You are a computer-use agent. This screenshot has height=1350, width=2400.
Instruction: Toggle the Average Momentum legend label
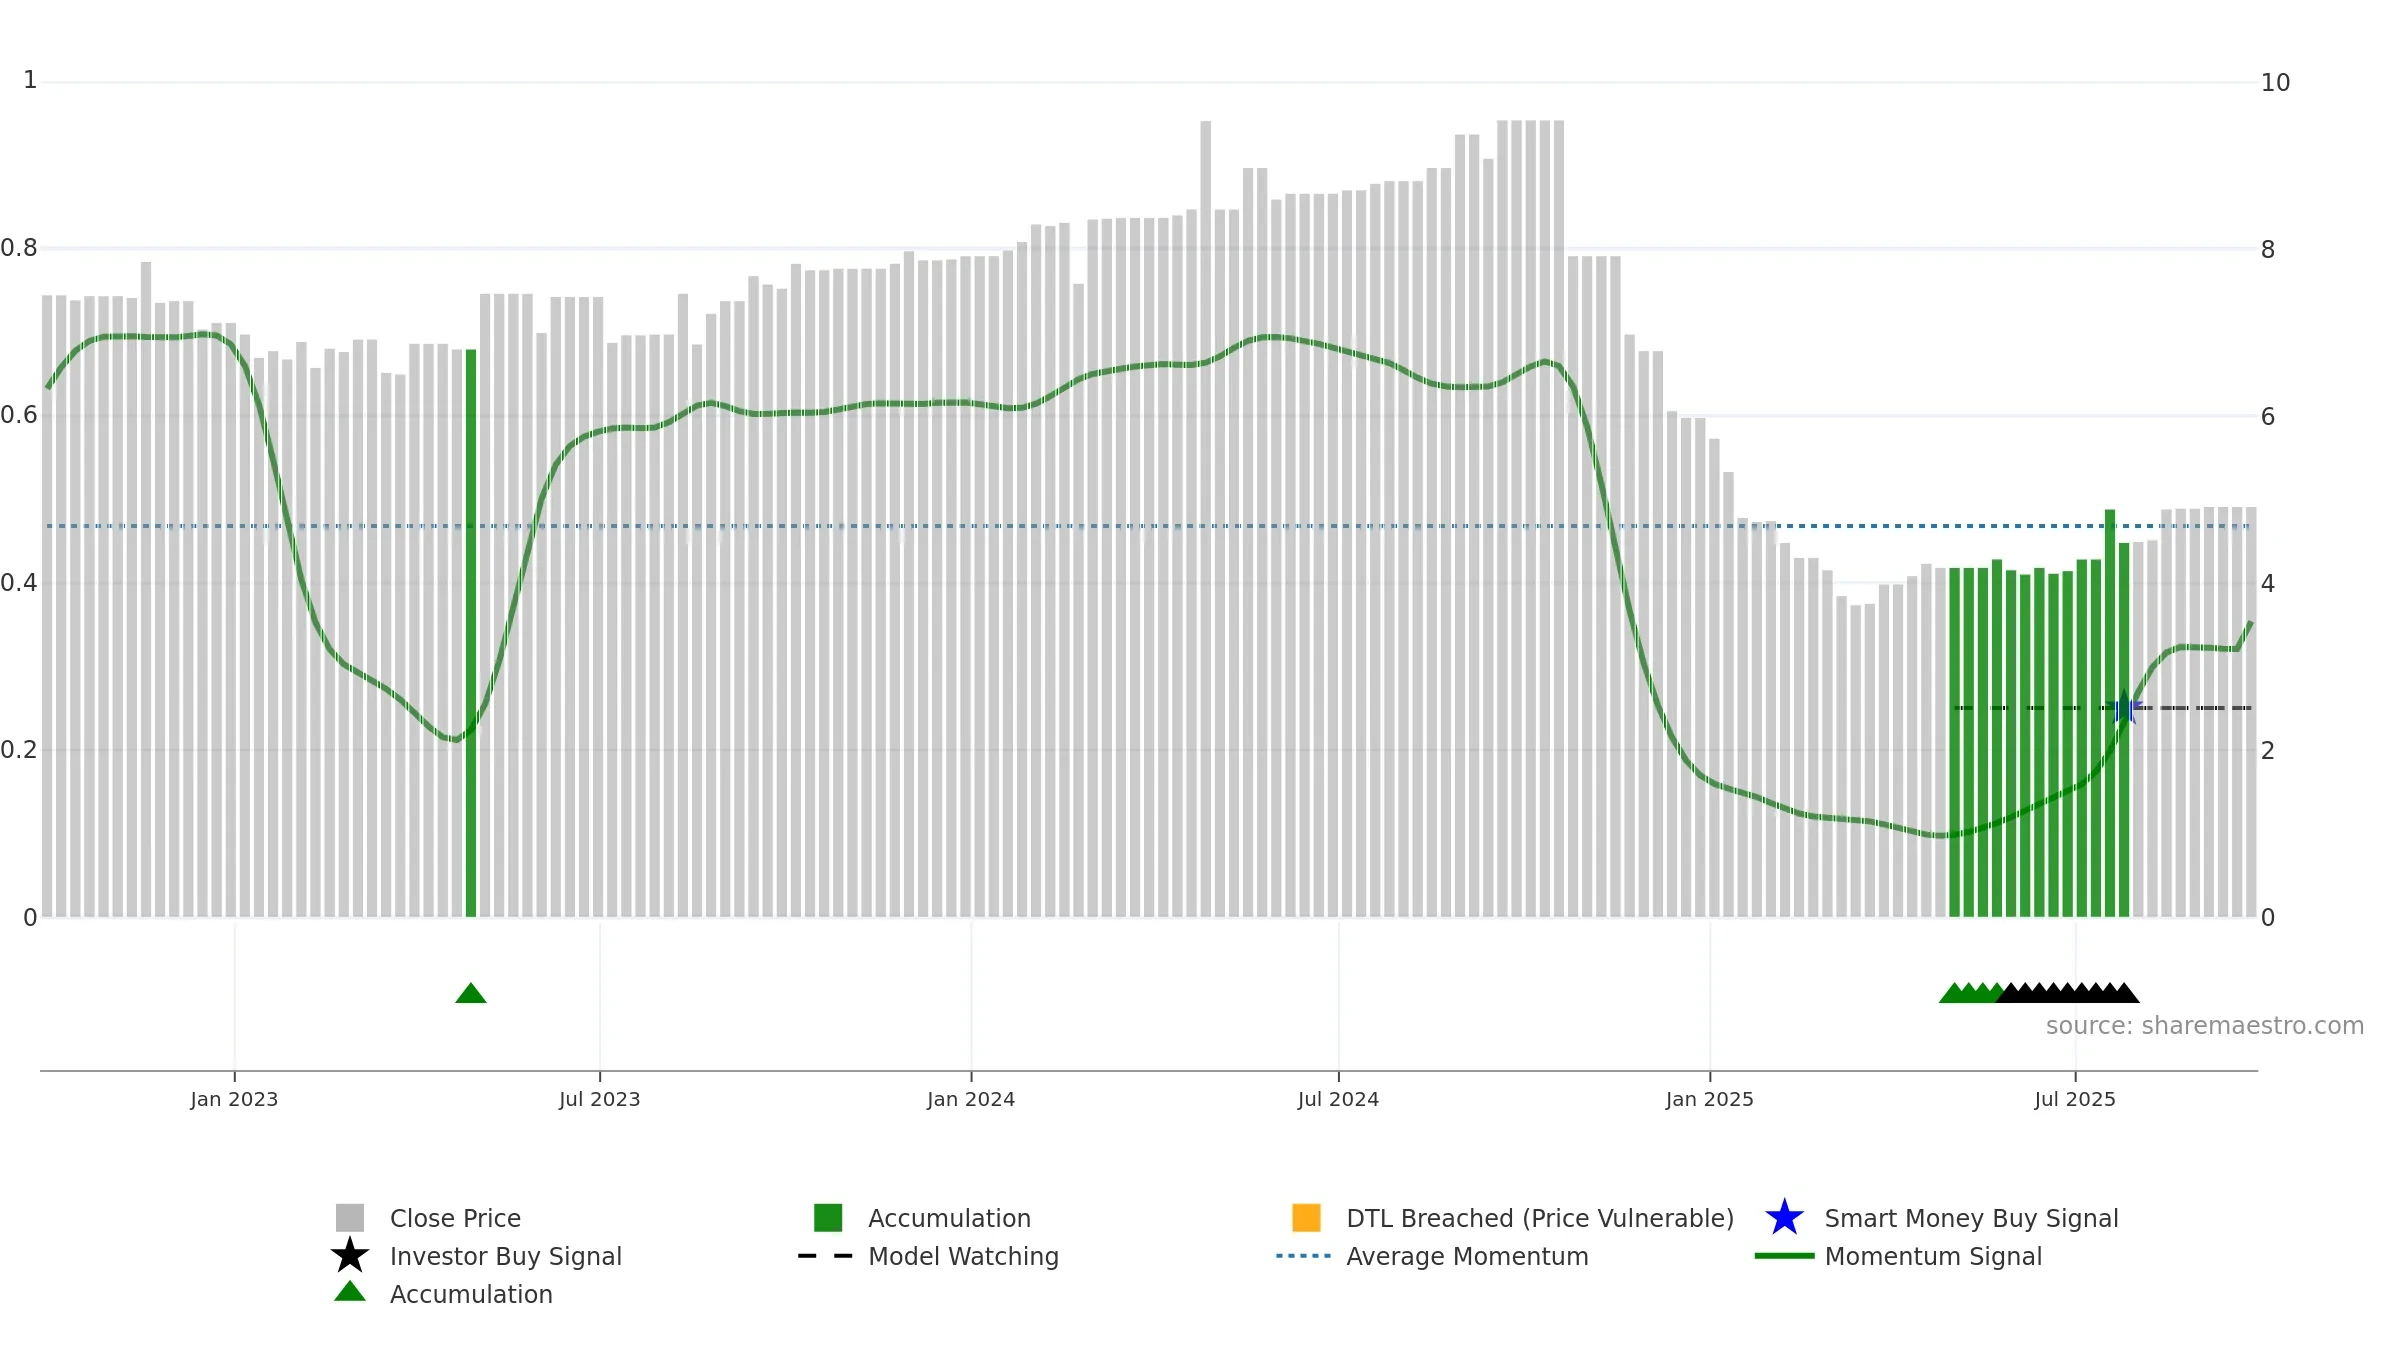click(1467, 1256)
